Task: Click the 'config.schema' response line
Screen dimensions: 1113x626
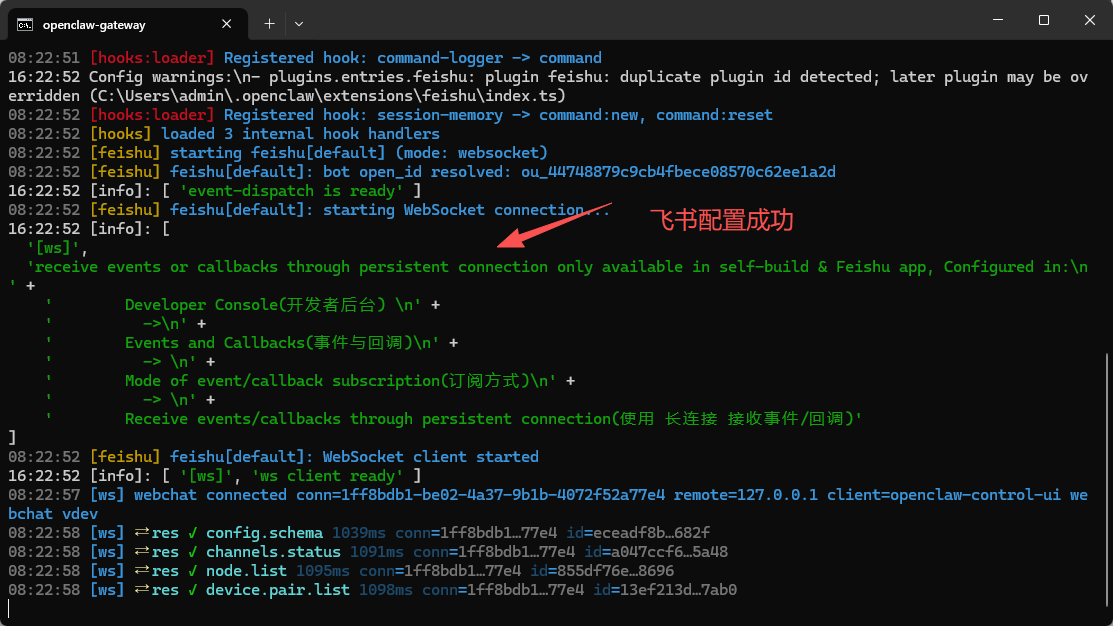Action: point(358,533)
